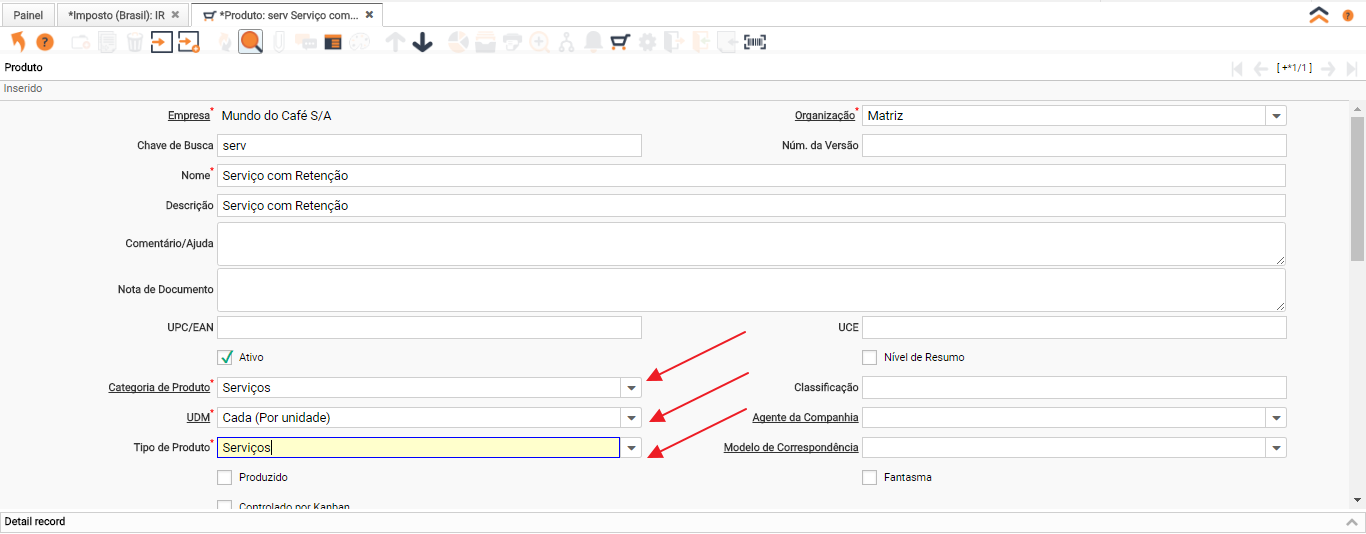
Task: Click the Chave de Busca input field
Action: [x=429, y=146]
